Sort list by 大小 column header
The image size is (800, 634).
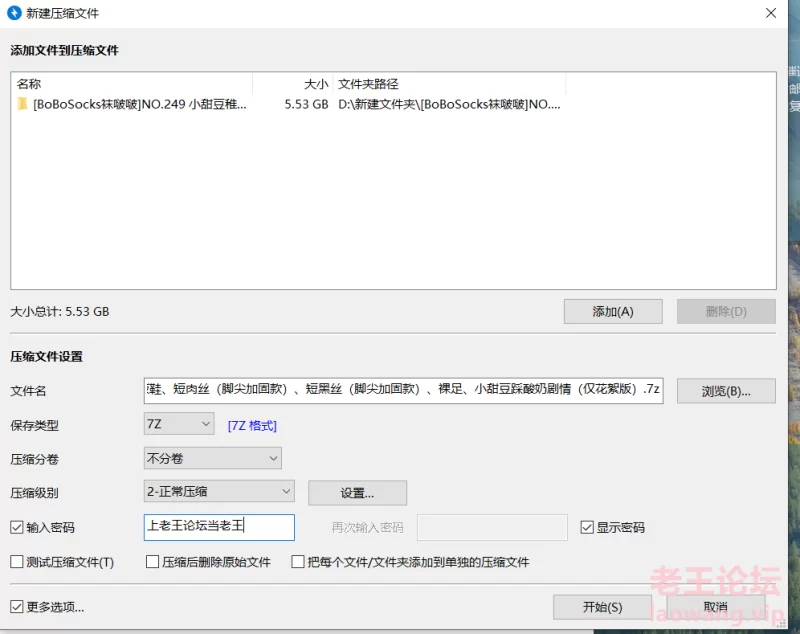tap(292, 84)
